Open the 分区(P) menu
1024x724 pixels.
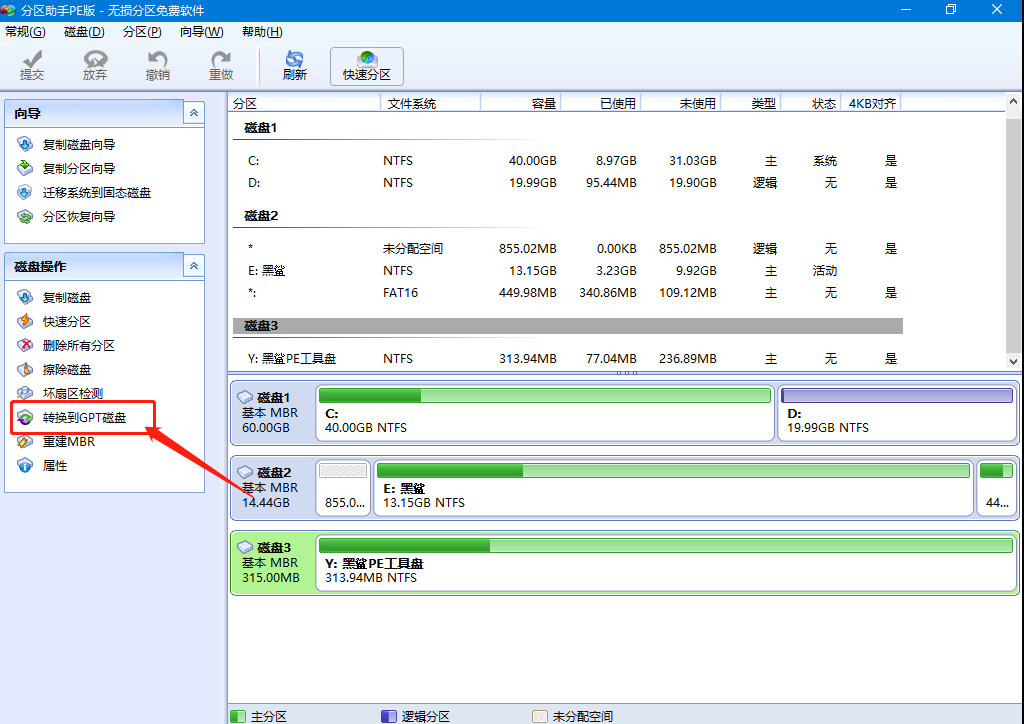(x=142, y=31)
